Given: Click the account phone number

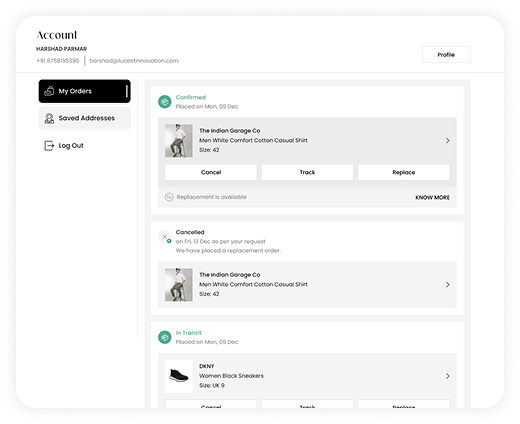Looking at the screenshot, I should tap(58, 61).
